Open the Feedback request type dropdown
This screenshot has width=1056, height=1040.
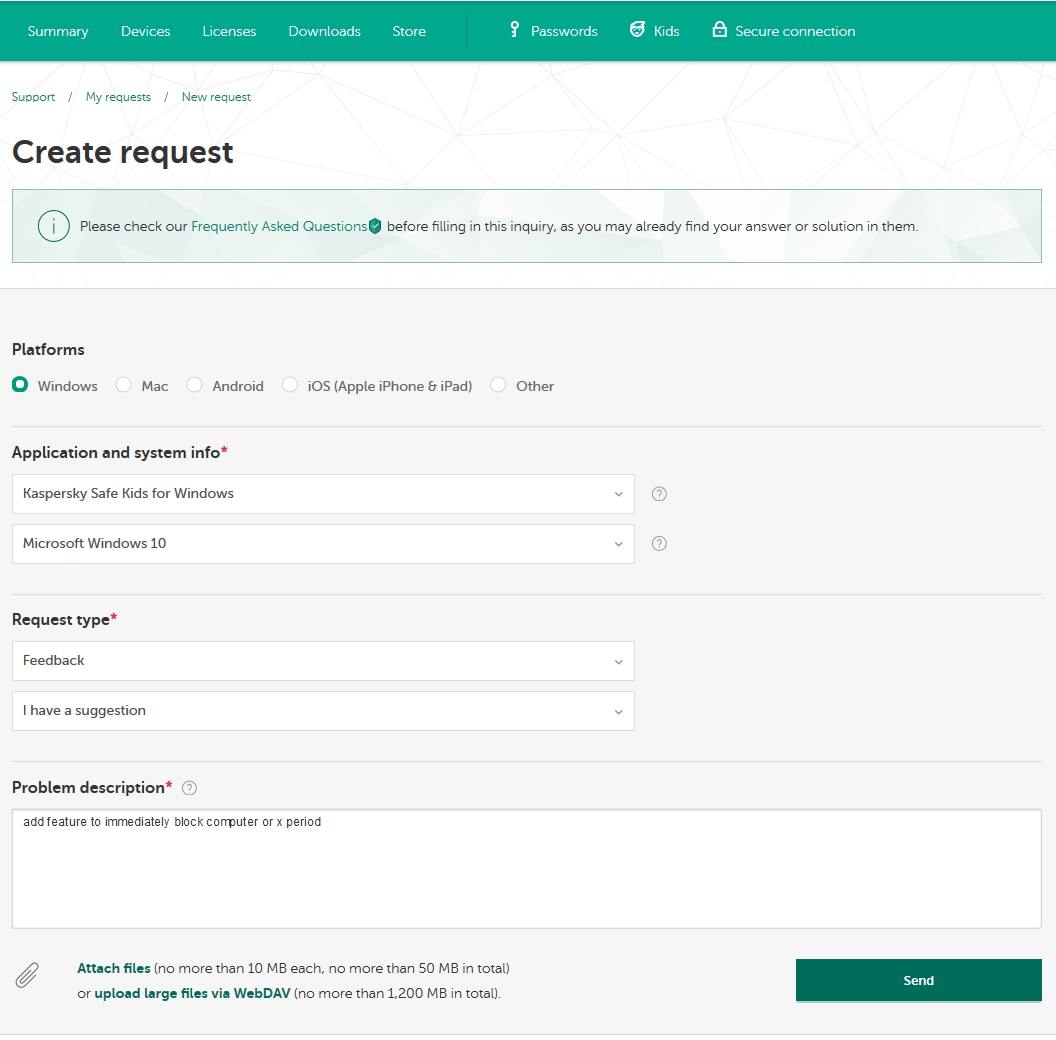pos(323,661)
